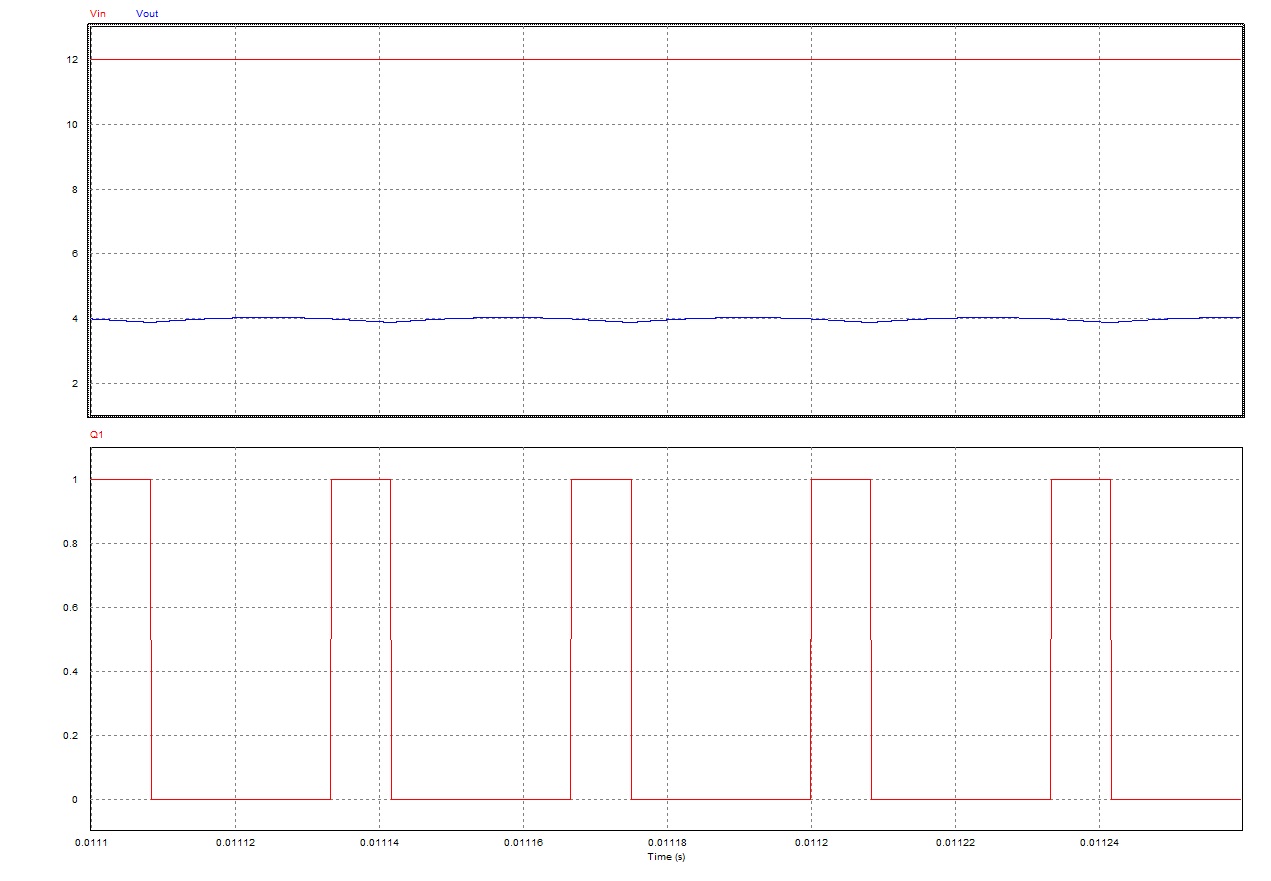Image resolution: width=1271 pixels, height=881 pixels.
Task: Click the 0.01122 time axis value
Action: pyautogui.click(x=955, y=843)
